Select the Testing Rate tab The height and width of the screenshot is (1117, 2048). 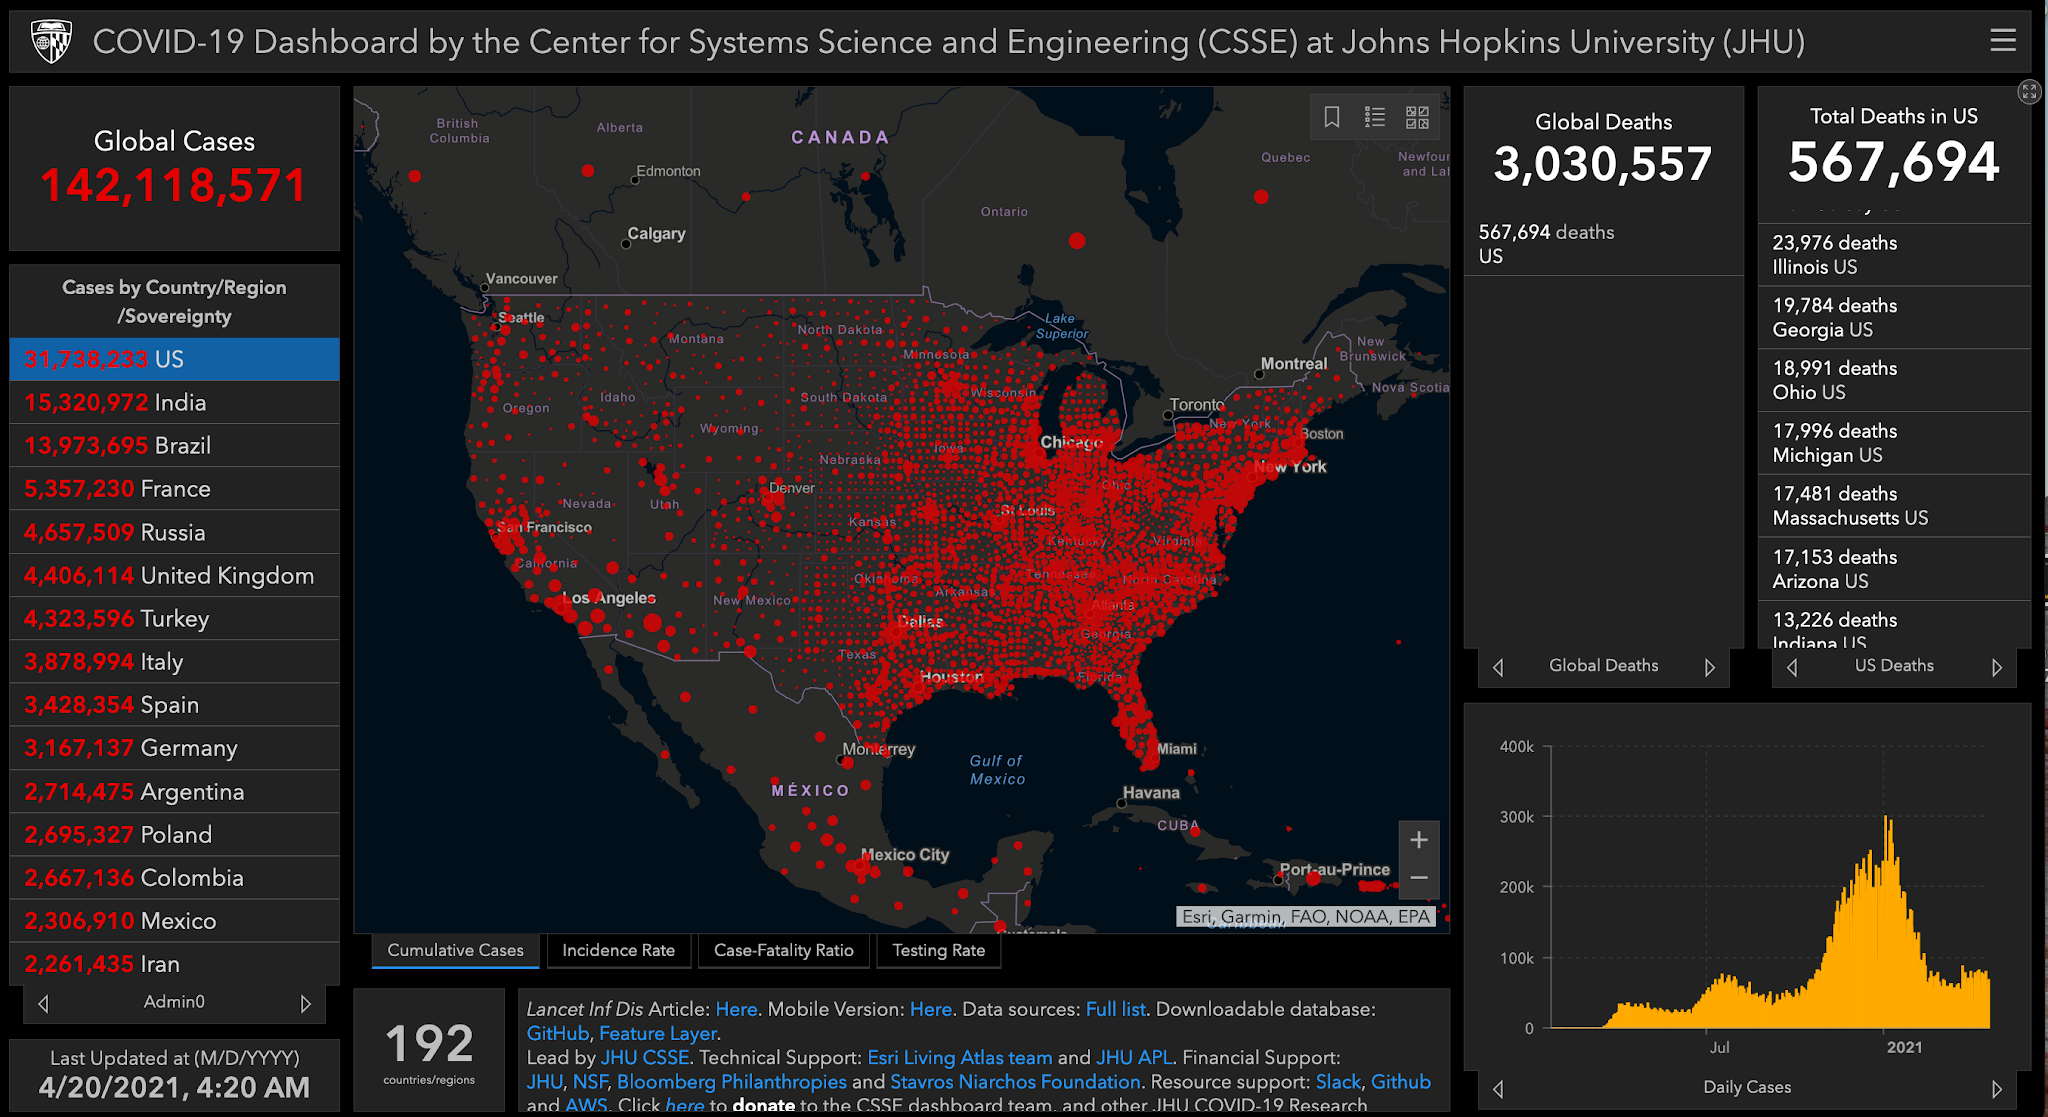click(x=938, y=950)
